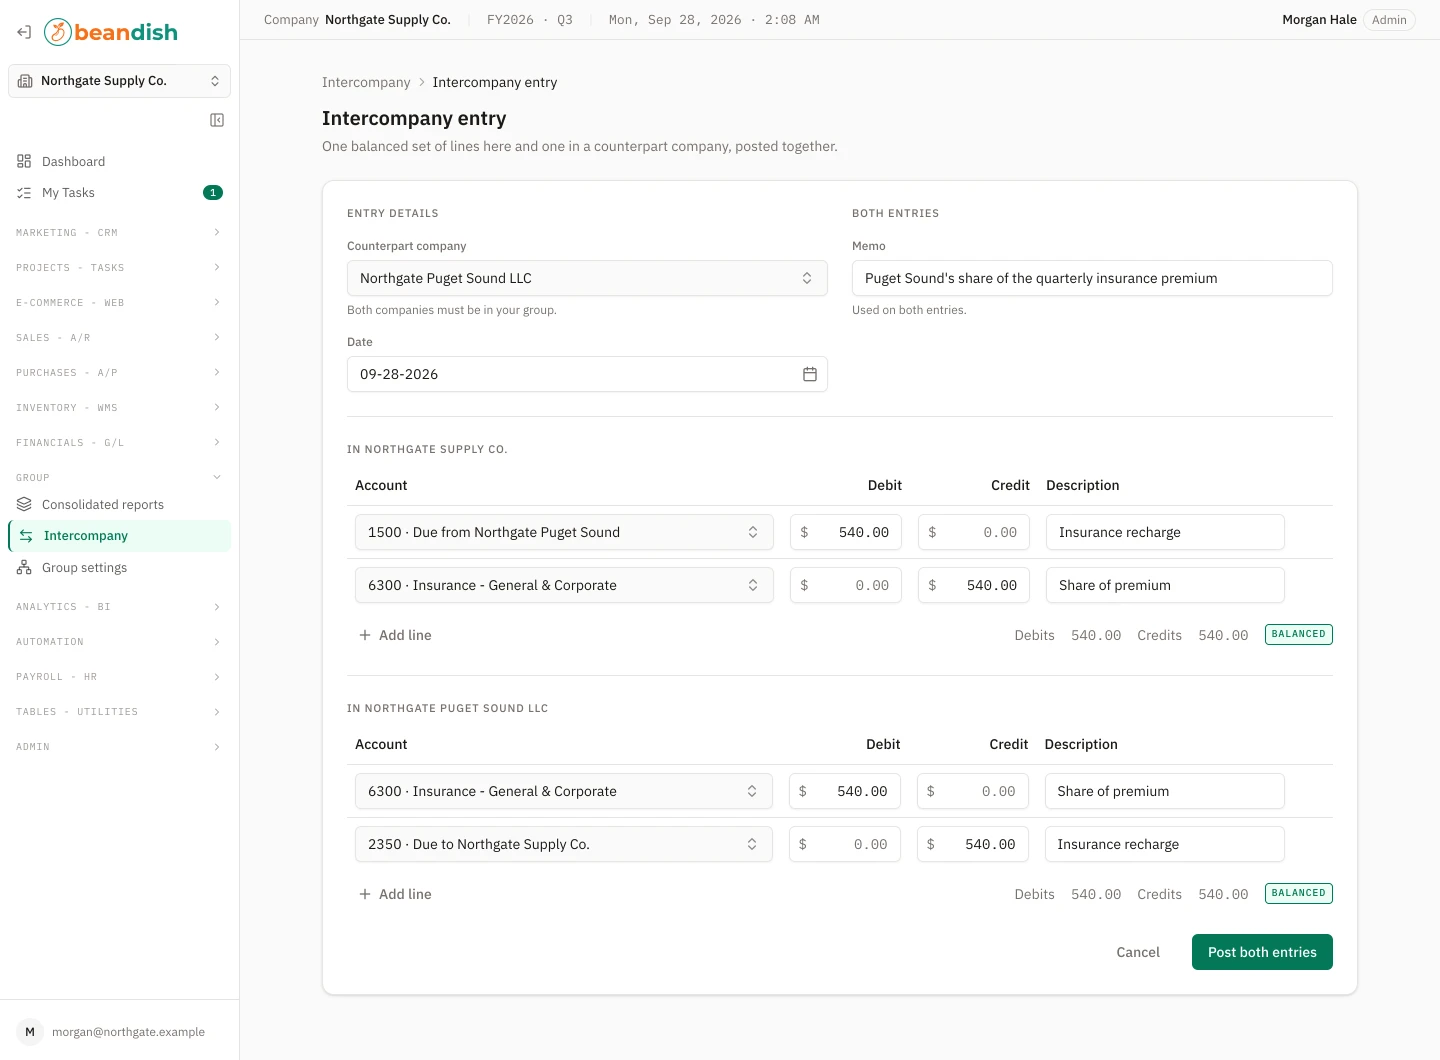Screen dimensions: 1440x1060
Task: Click the user avatar M at bottom
Action: [30, 1032]
